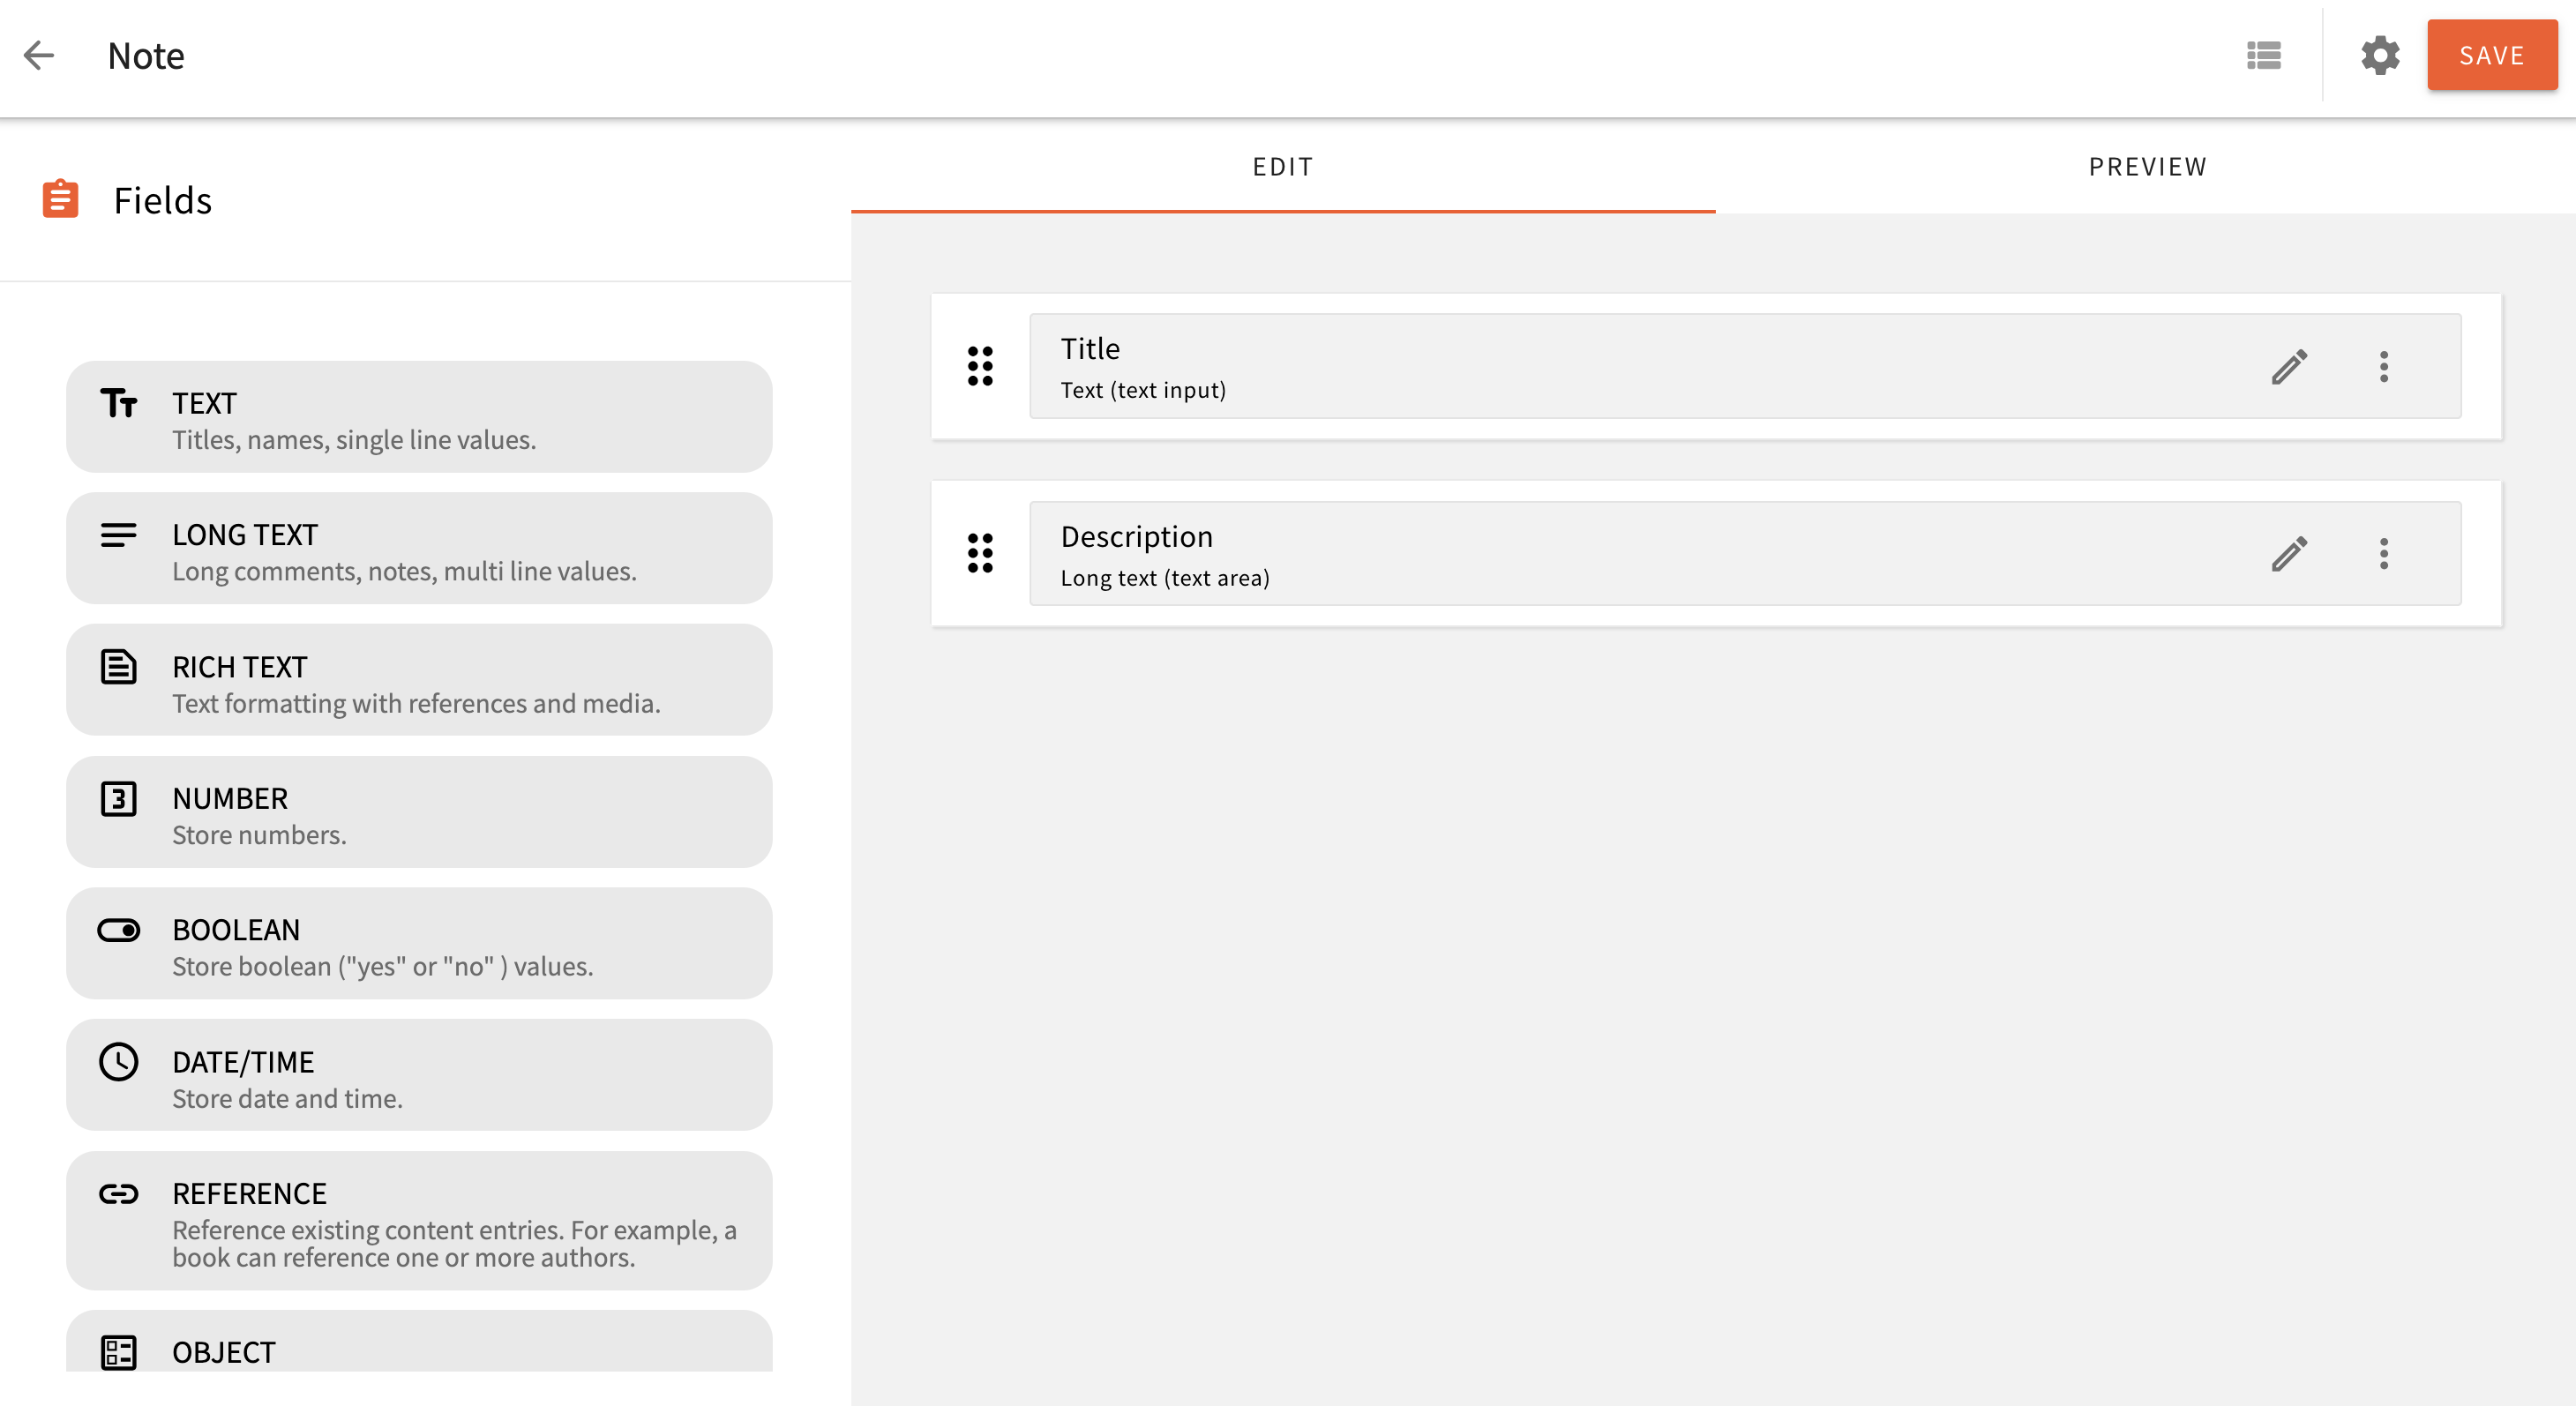Click the Fields clipboard icon
This screenshot has height=1406, width=2576.
[60, 198]
